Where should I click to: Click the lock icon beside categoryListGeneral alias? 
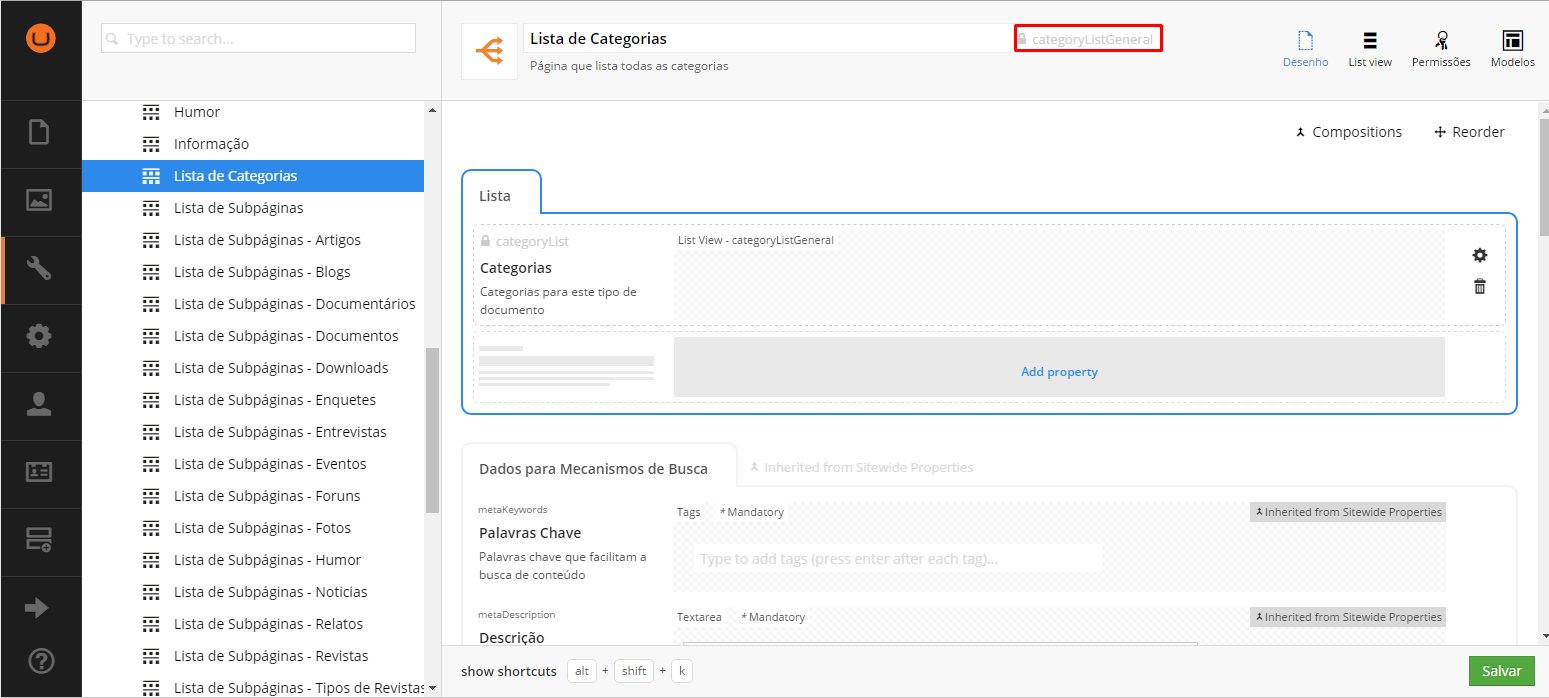[1022, 39]
